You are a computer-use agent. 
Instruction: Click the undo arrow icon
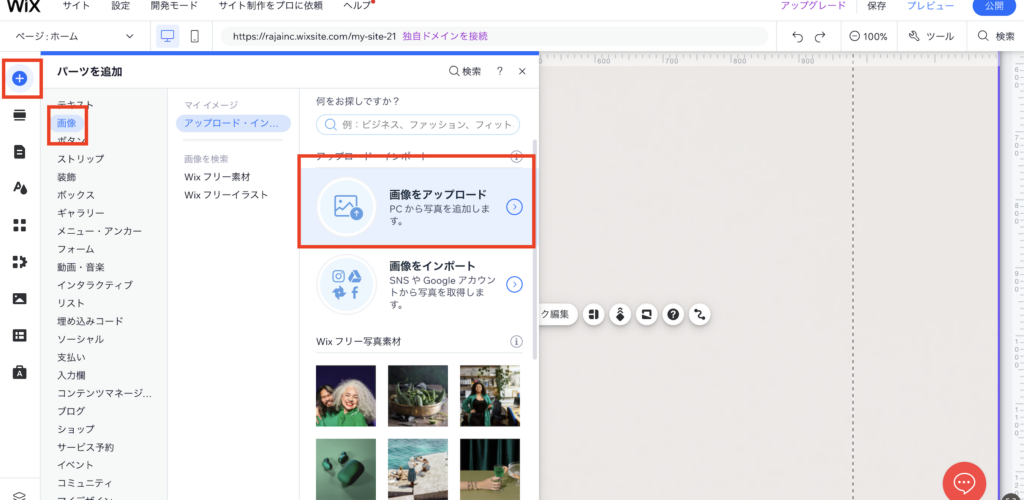click(x=797, y=37)
